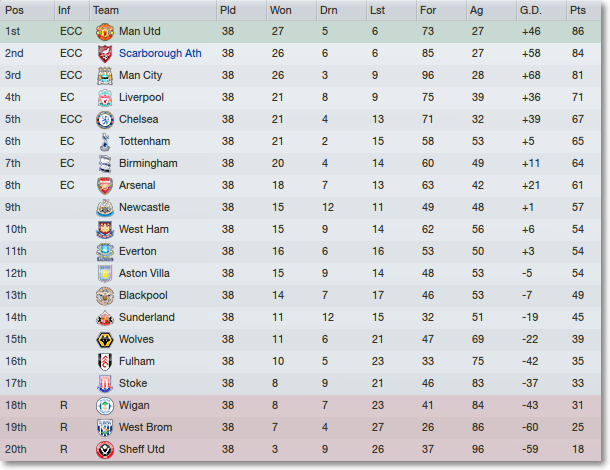Select the 18th place Wigan row
The width and height of the screenshot is (610, 470).
pyautogui.click(x=300, y=406)
